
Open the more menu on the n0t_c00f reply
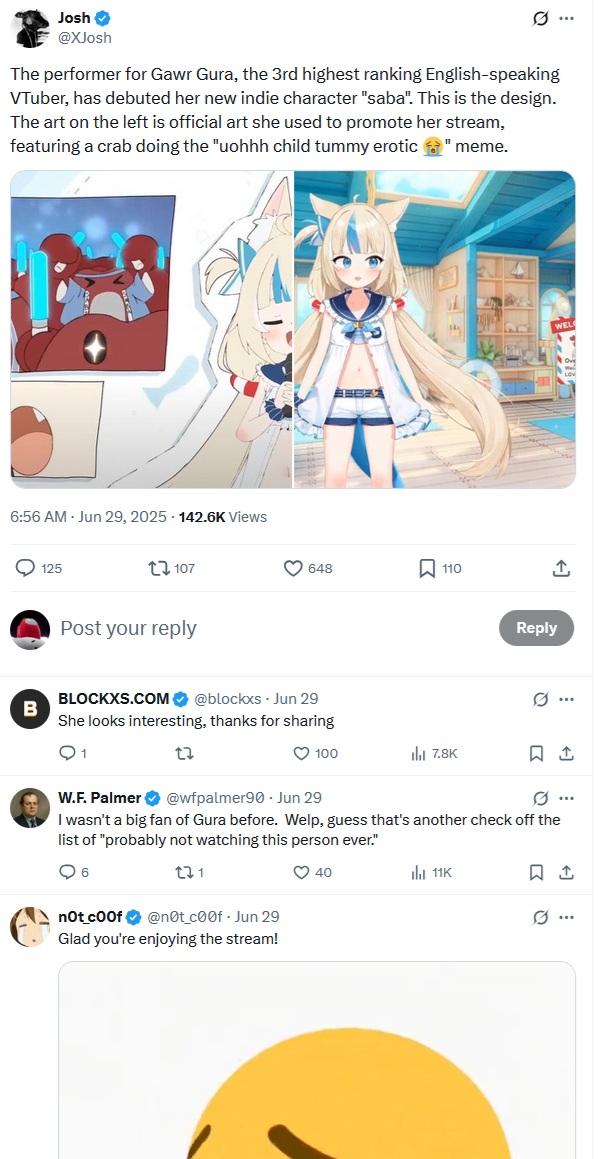click(x=566, y=917)
